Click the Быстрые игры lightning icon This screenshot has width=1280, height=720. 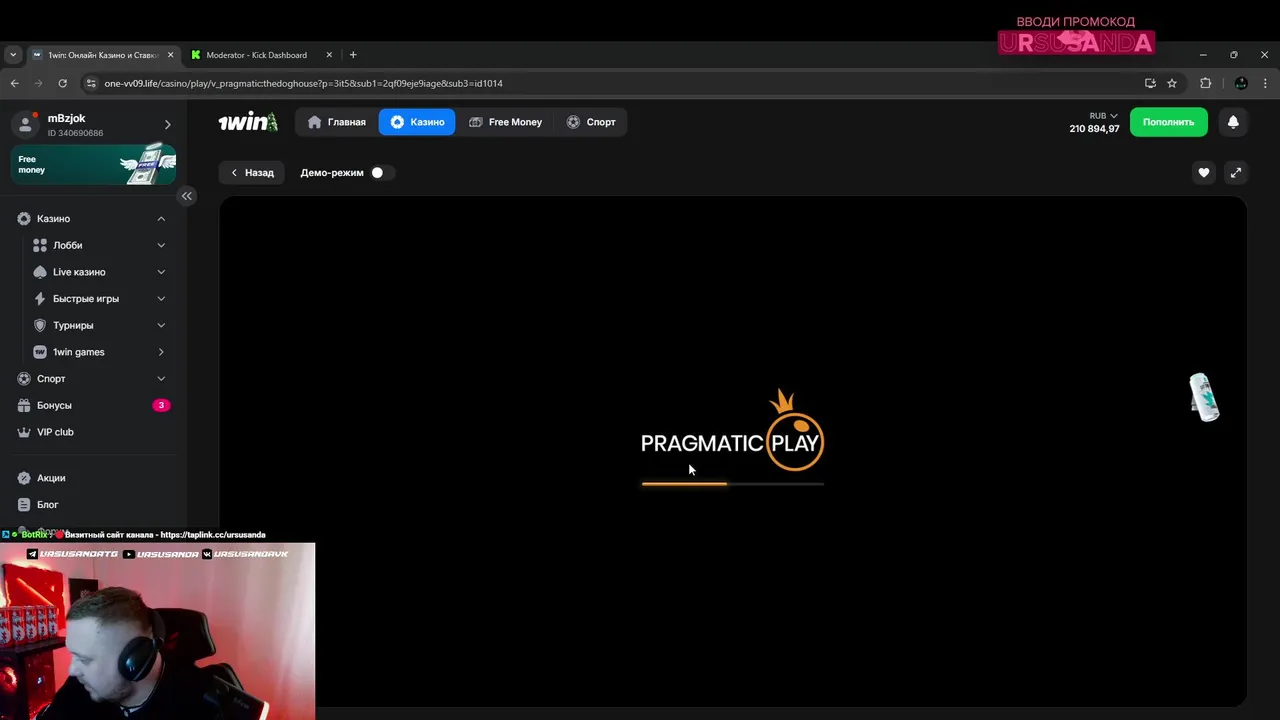[x=40, y=299]
